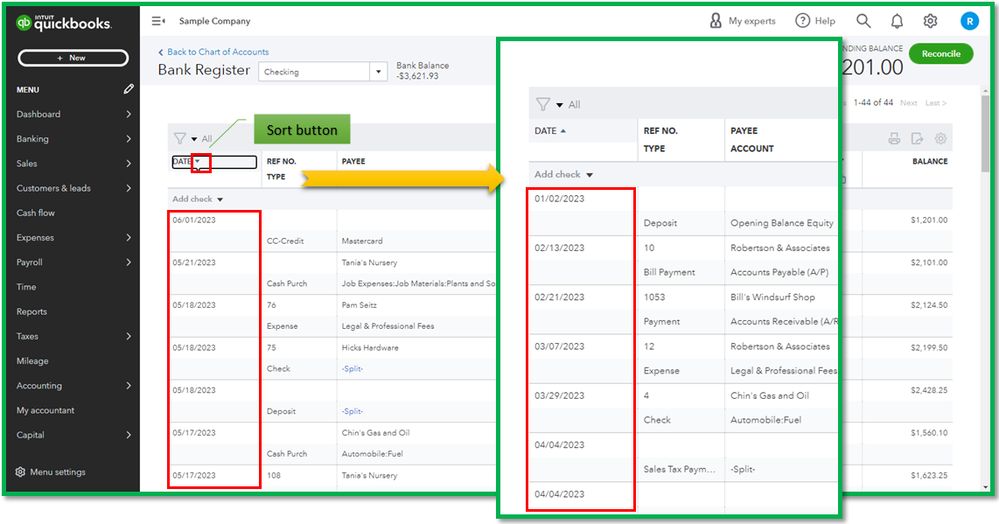Open My accountant menu item
999x524 pixels.
coord(45,411)
